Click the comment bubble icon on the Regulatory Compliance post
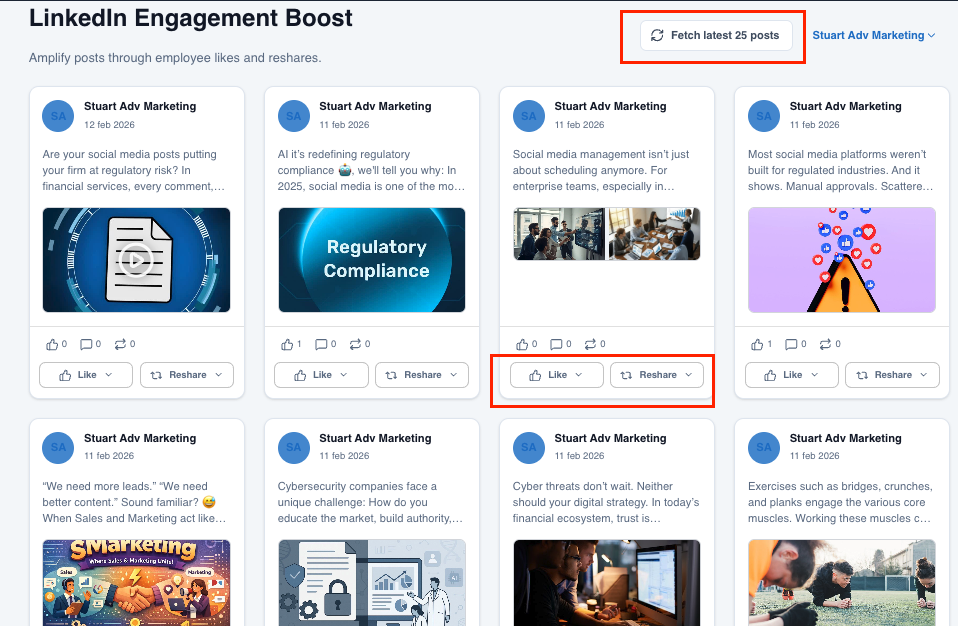Image resolution: width=958 pixels, height=626 pixels. [320, 343]
